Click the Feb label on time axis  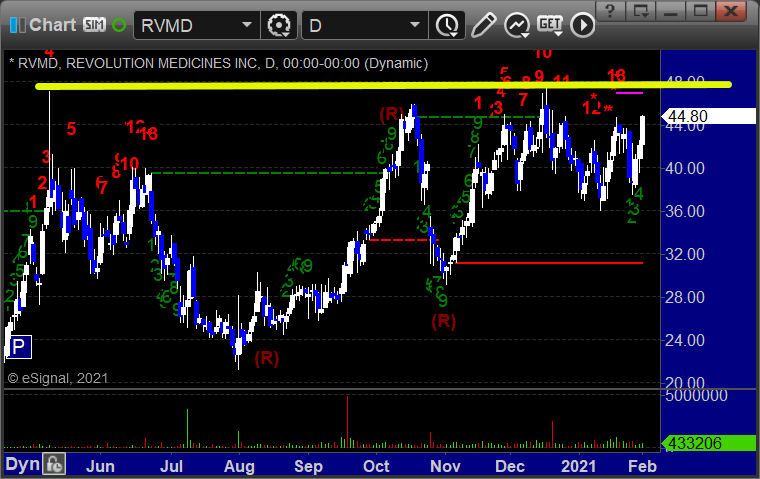click(642, 466)
